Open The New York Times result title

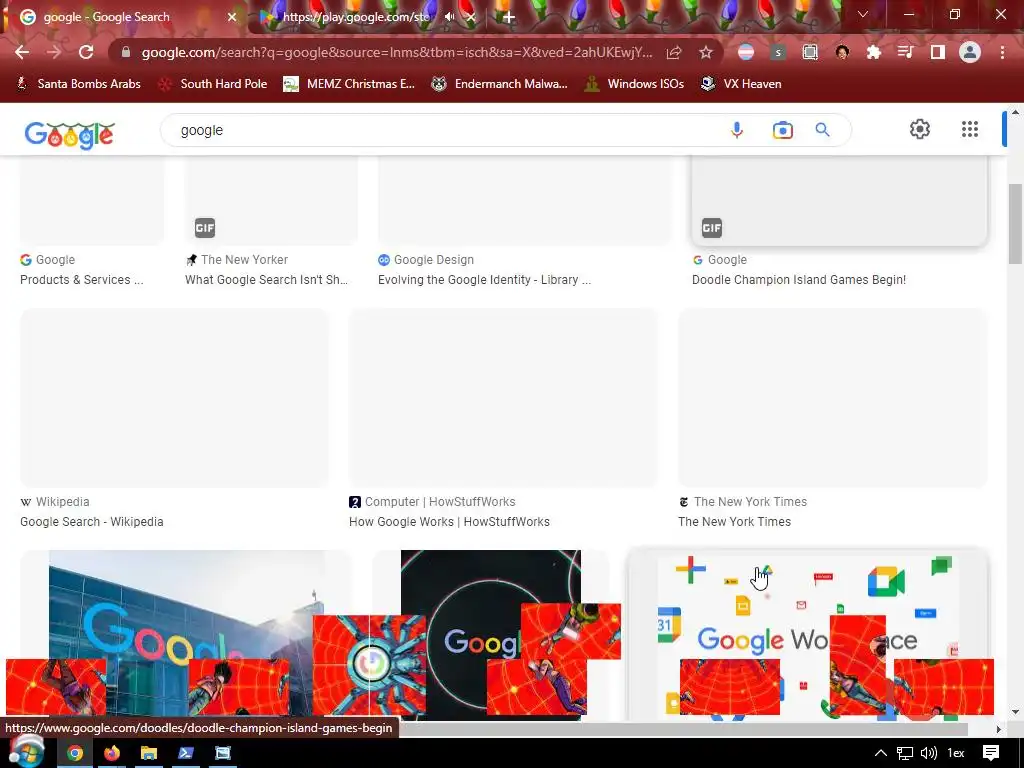coord(734,522)
